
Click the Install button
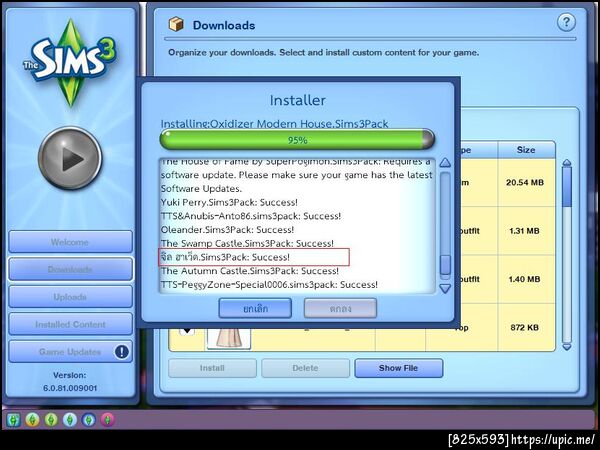212,368
